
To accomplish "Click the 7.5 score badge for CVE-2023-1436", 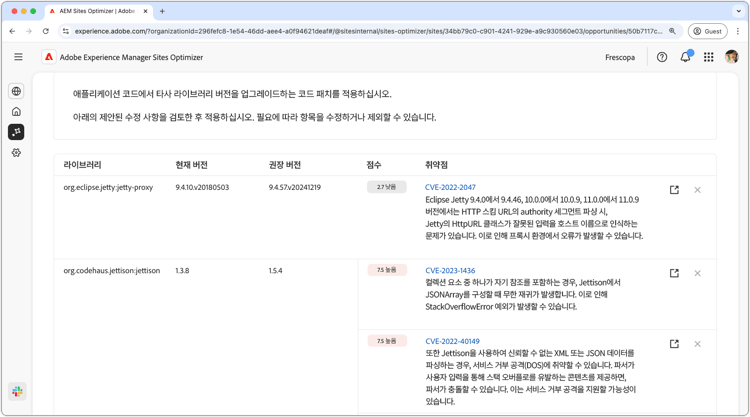I will pos(387,270).
